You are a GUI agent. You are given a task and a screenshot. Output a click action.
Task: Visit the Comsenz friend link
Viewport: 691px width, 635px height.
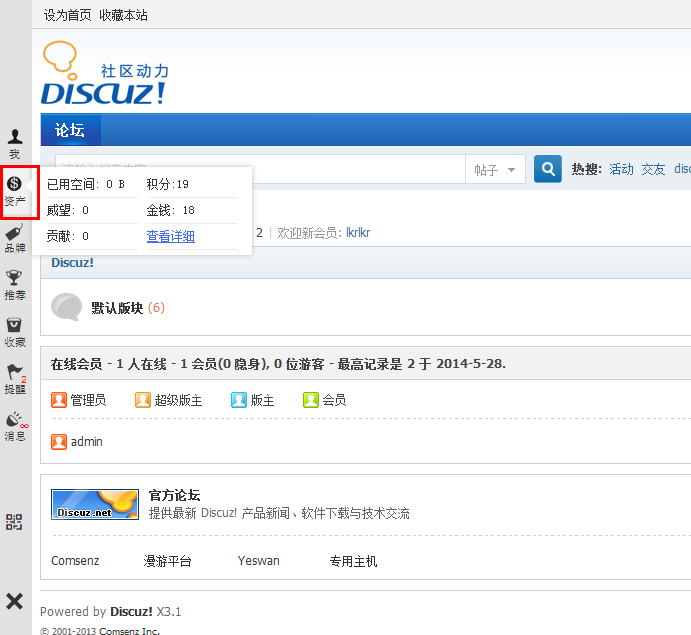coord(75,561)
